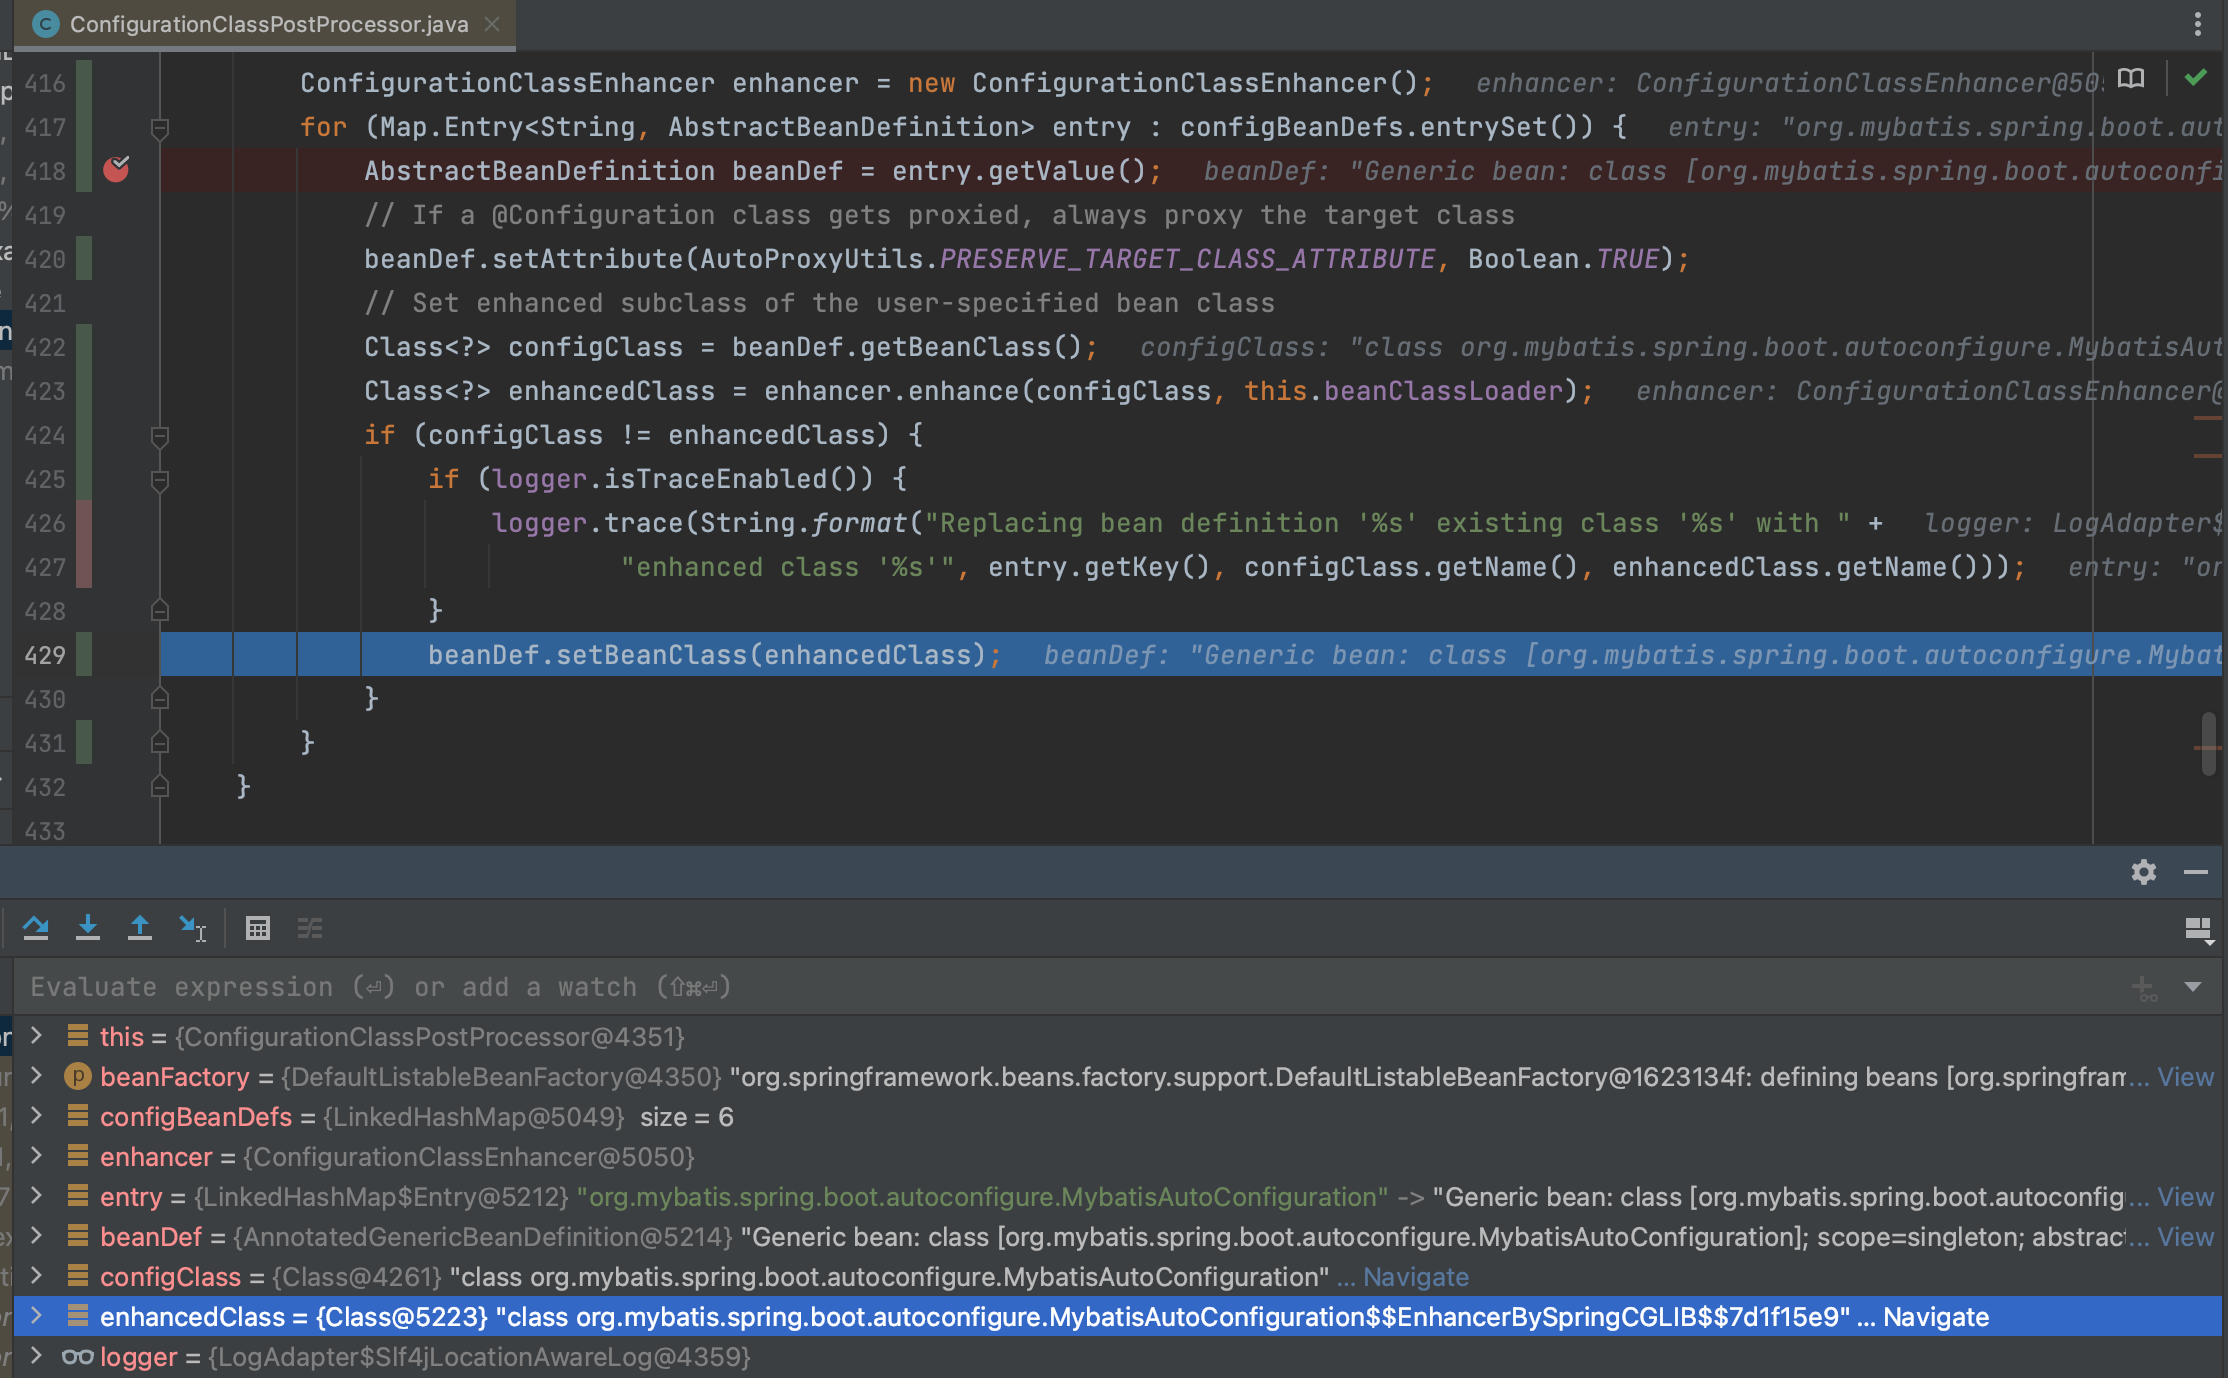Click Navigate link next to configClass
This screenshot has width=2228, height=1378.
1415,1277
